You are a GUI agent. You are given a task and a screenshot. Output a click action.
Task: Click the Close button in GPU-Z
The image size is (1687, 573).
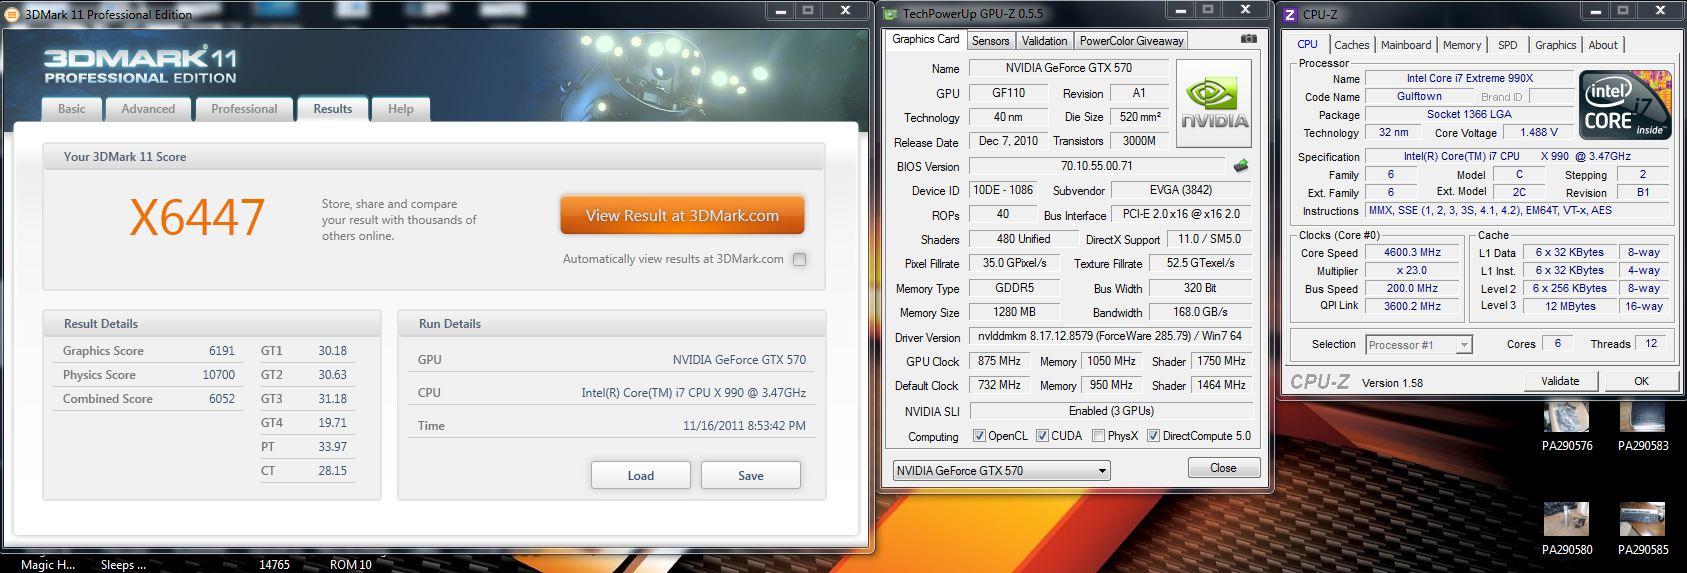[x=1223, y=468]
